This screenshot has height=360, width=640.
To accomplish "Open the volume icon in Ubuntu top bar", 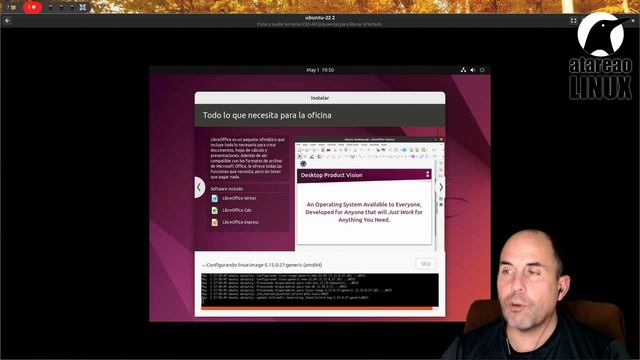I will 473,70.
